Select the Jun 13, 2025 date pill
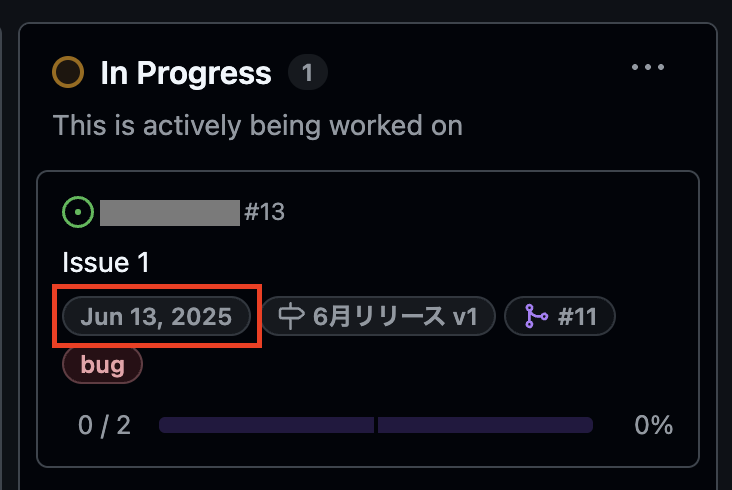732x490 pixels. click(x=156, y=316)
